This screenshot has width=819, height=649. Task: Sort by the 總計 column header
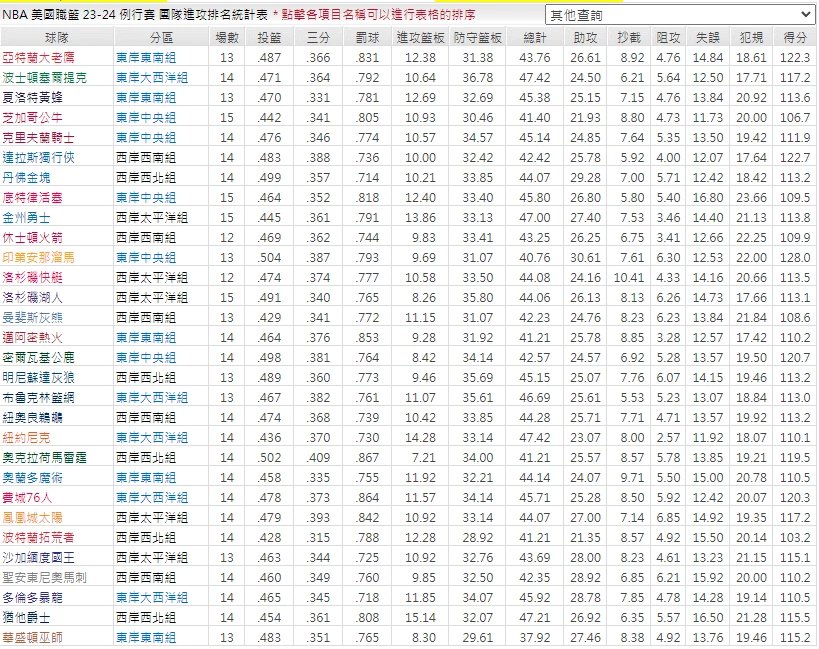(x=534, y=38)
